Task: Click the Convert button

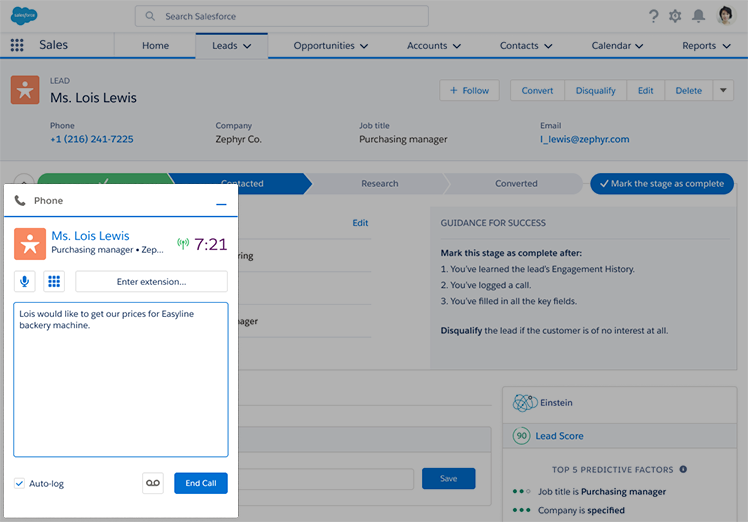Action: [537, 90]
